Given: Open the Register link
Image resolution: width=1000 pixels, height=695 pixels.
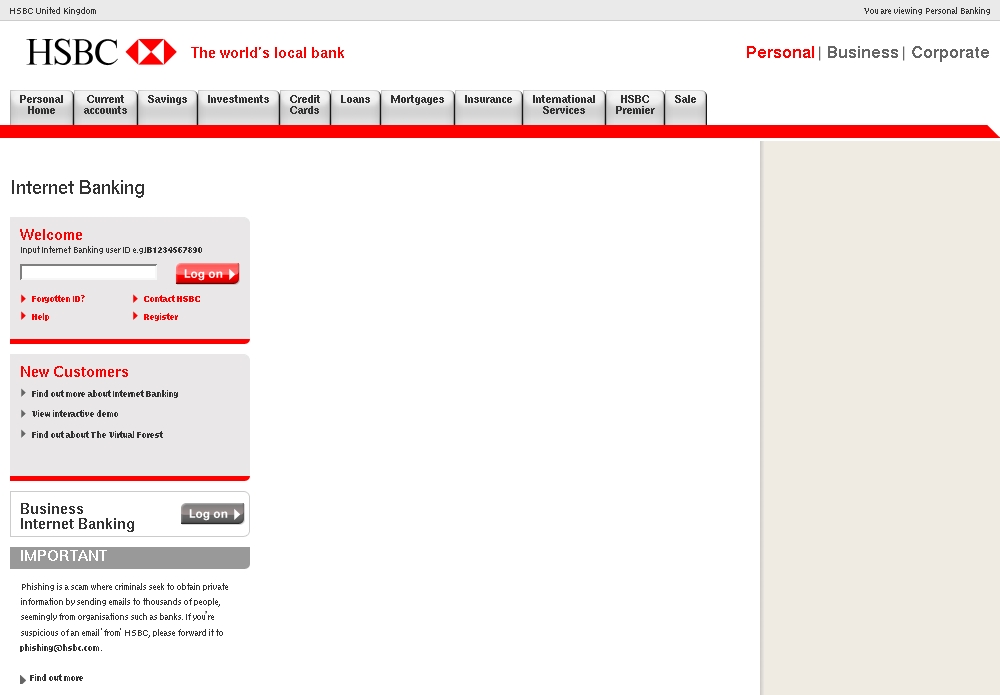Looking at the screenshot, I should (x=161, y=316).
